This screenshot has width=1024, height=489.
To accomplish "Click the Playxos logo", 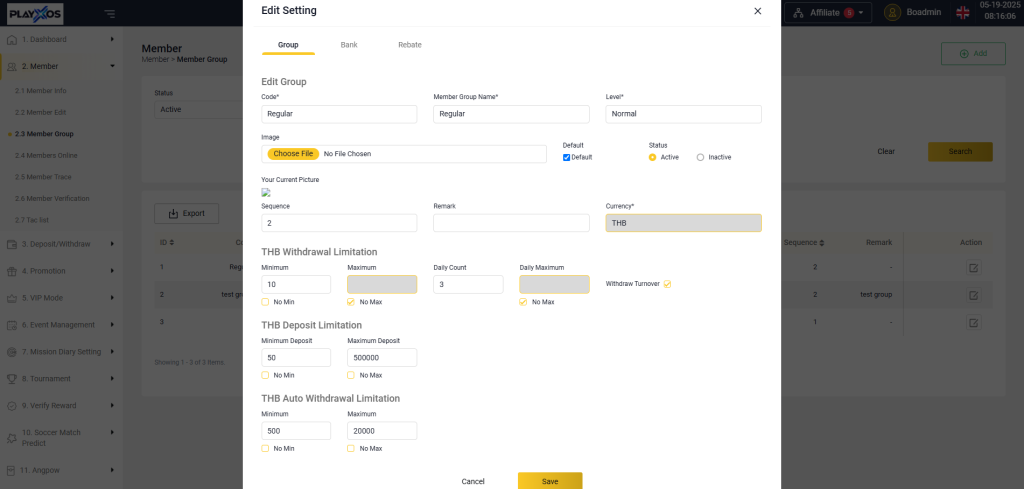I will pos(35,13).
